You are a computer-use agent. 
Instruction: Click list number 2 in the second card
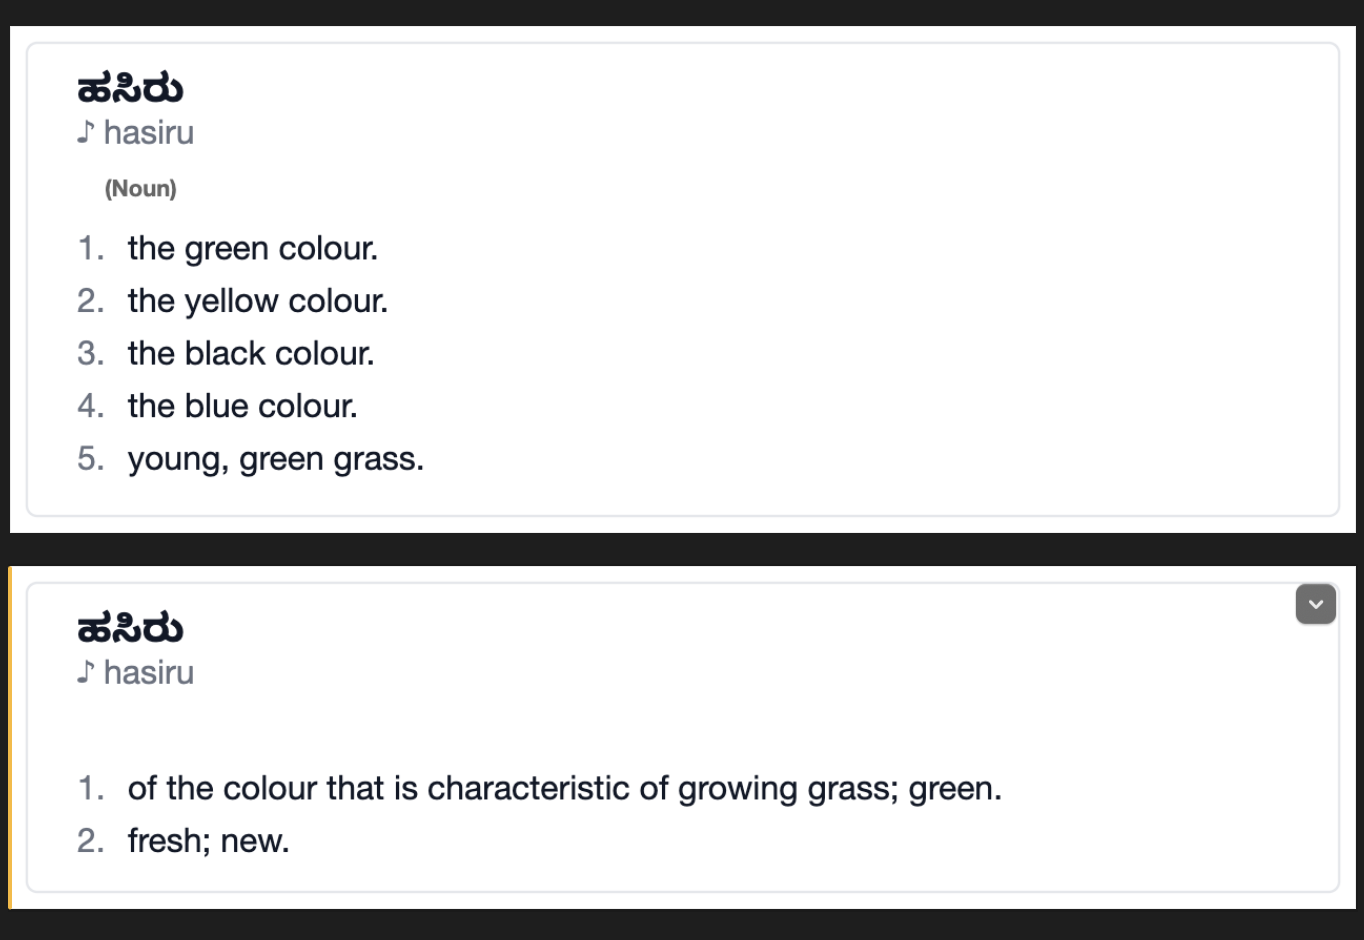(90, 841)
